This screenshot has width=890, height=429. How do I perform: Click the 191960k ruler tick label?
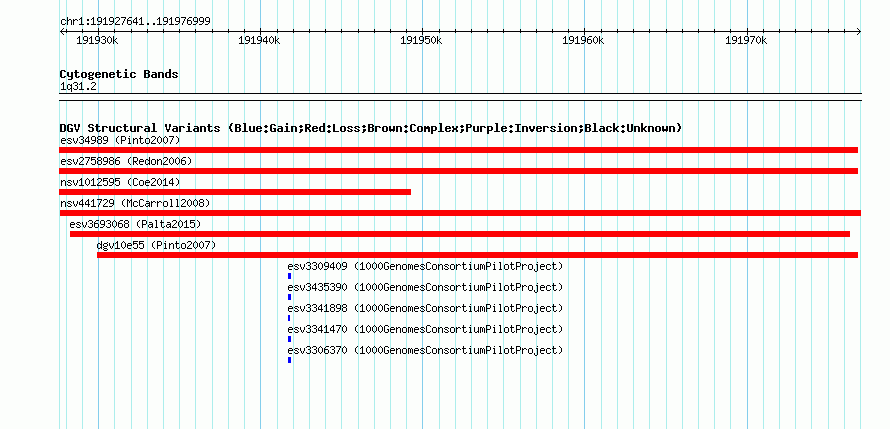point(583,40)
